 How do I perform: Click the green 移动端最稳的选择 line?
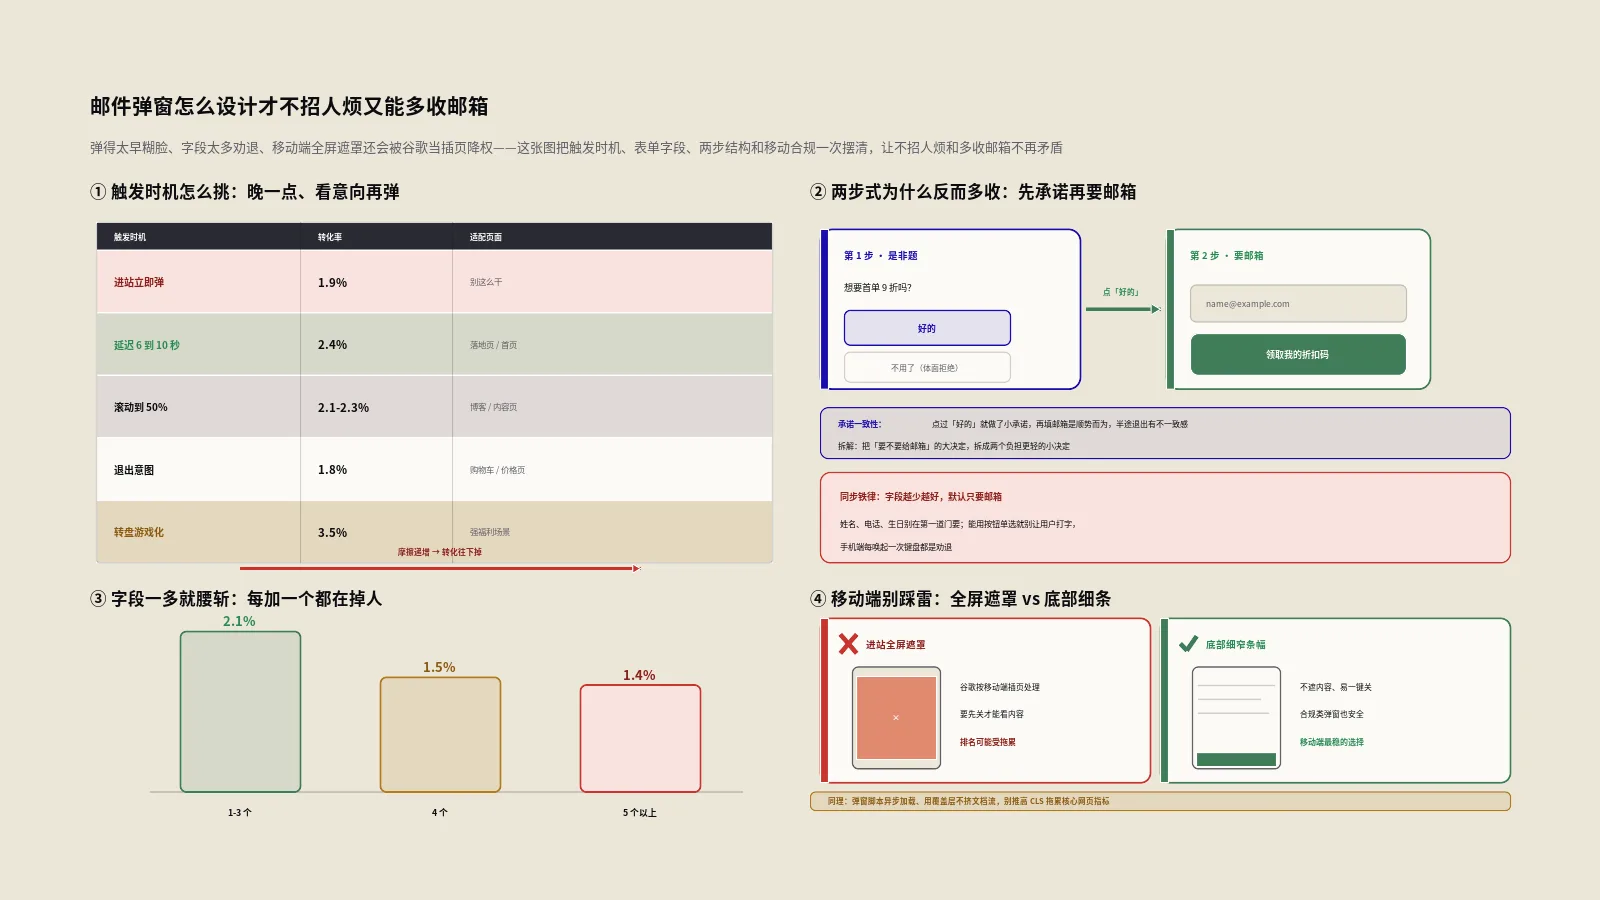[1331, 742]
